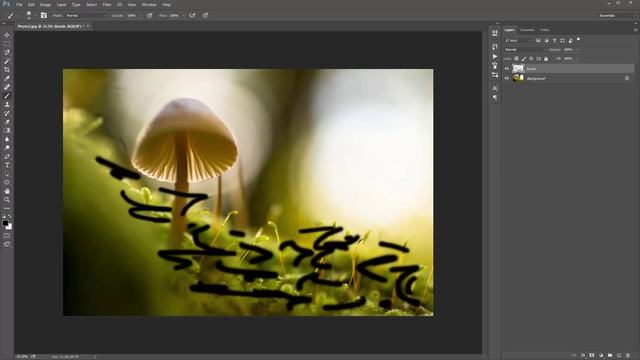Select the Blur tool

click(7, 139)
